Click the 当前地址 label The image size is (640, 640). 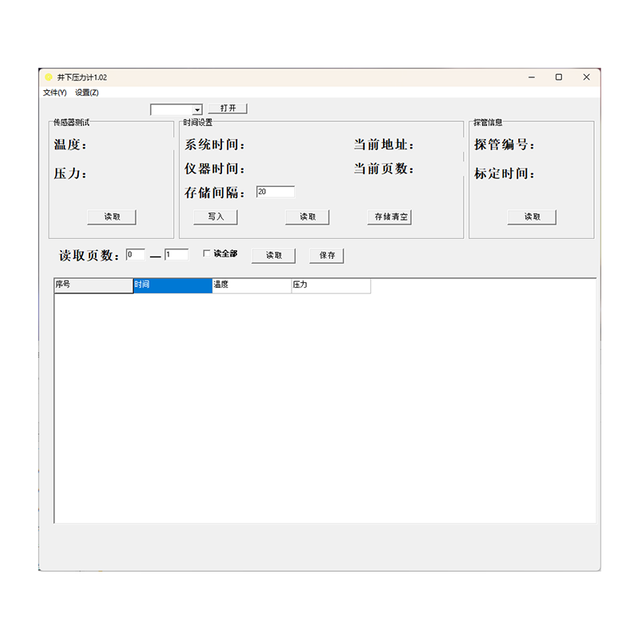384,144
